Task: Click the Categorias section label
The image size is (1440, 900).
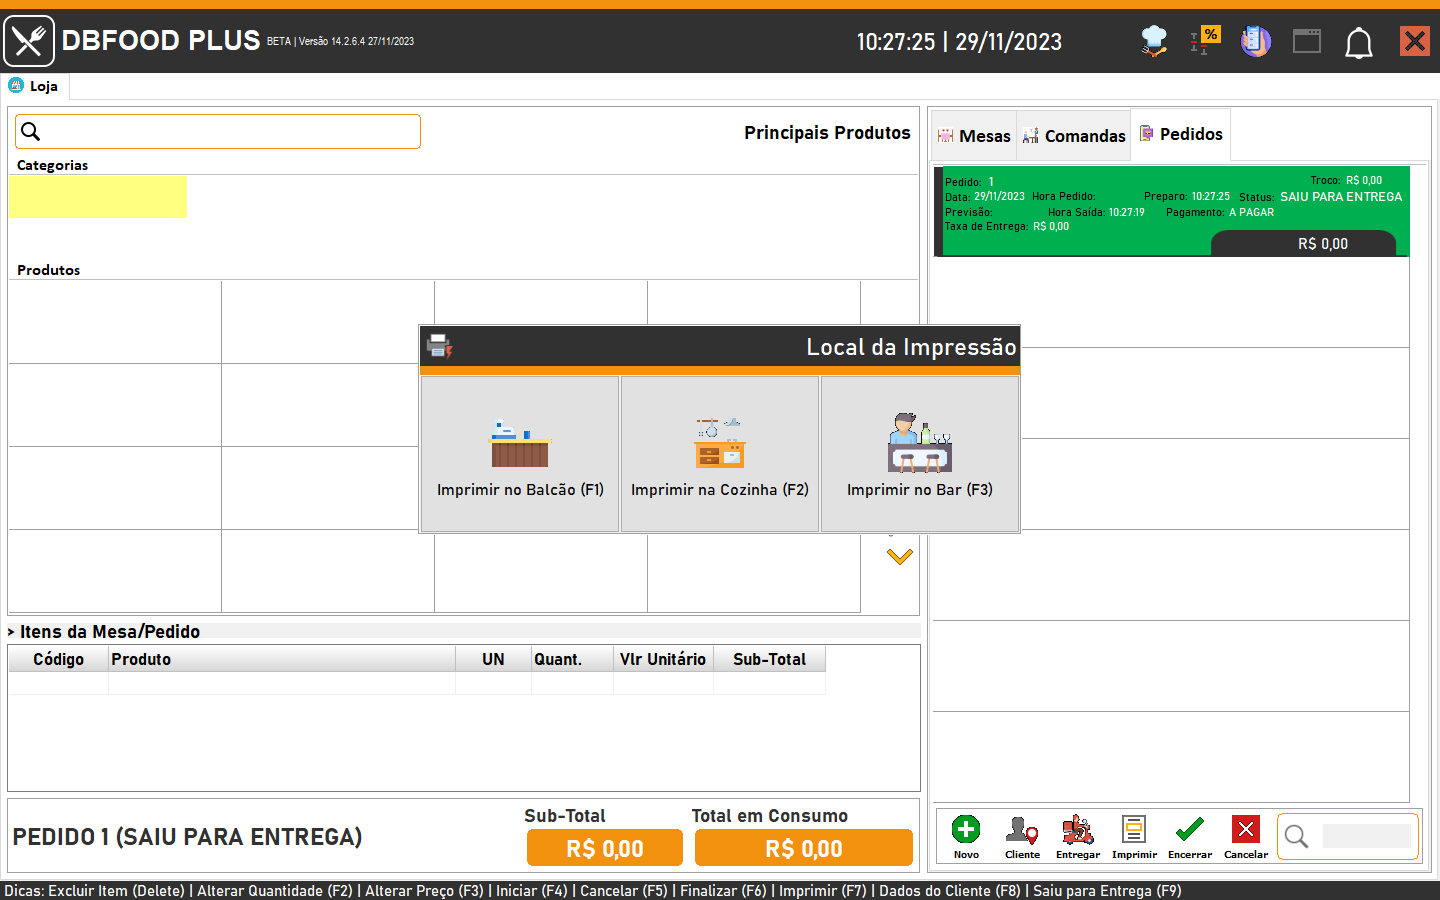Action: 52,165
